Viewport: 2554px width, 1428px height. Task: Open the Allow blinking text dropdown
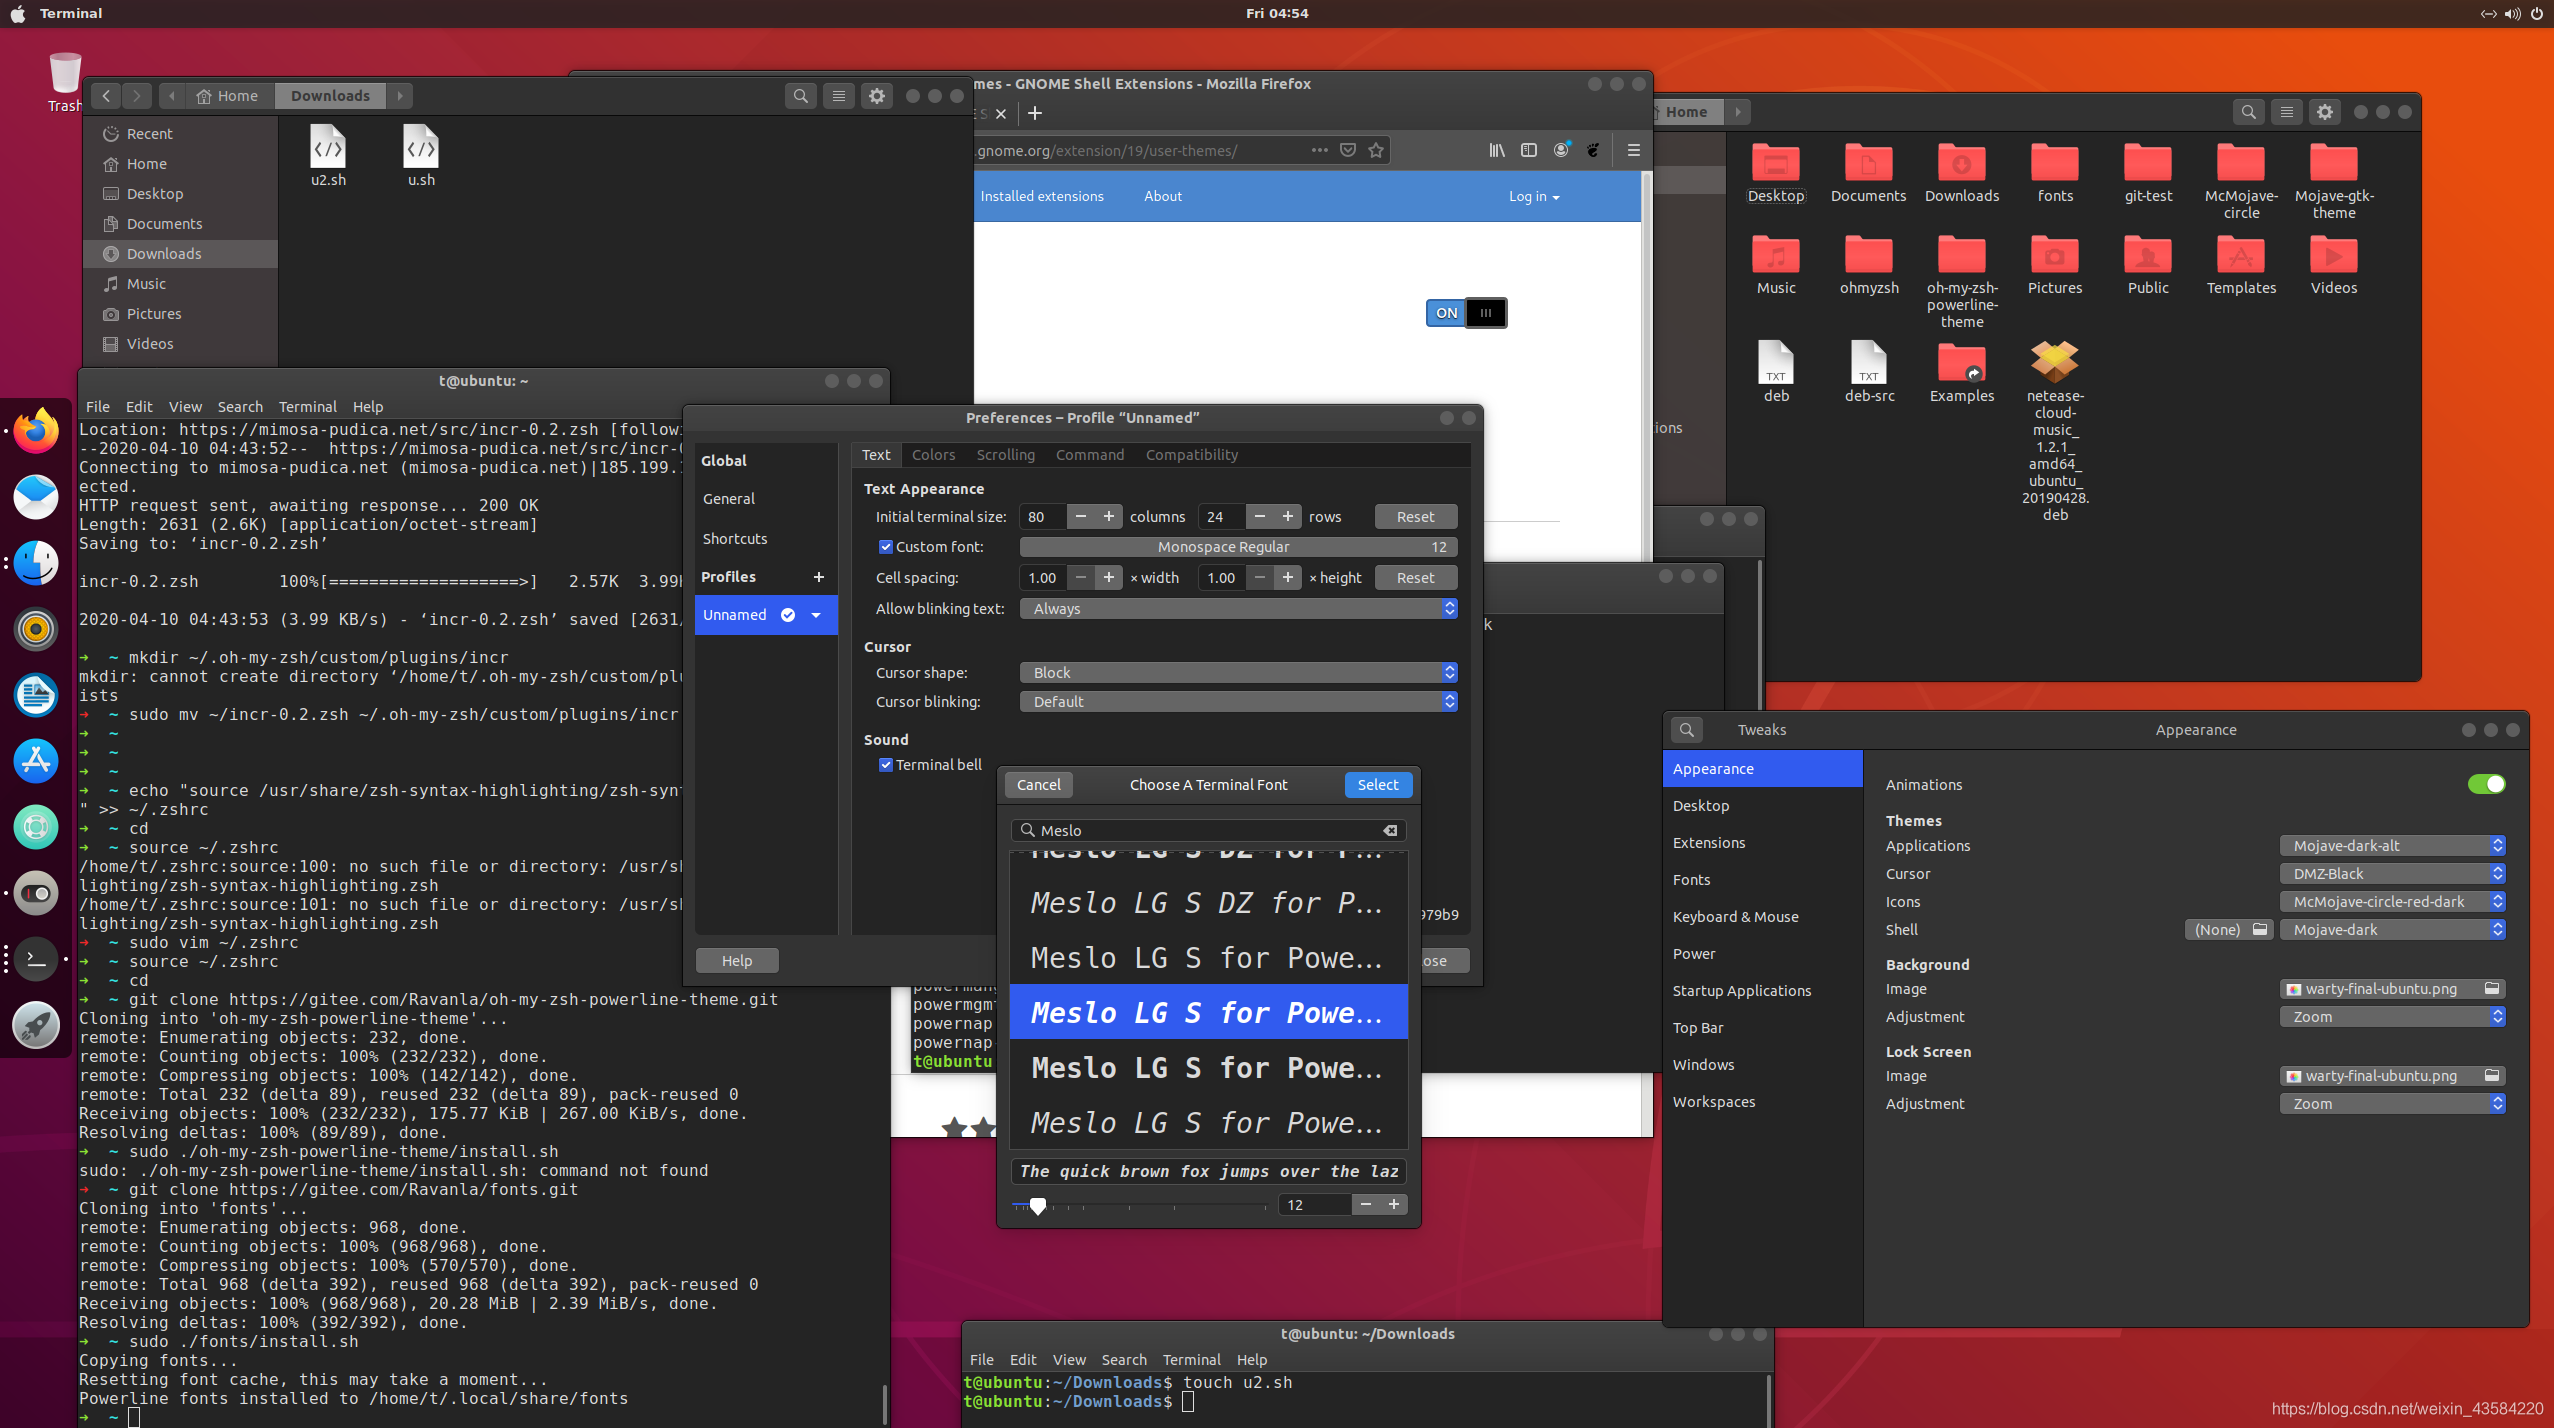[1237, 609]
